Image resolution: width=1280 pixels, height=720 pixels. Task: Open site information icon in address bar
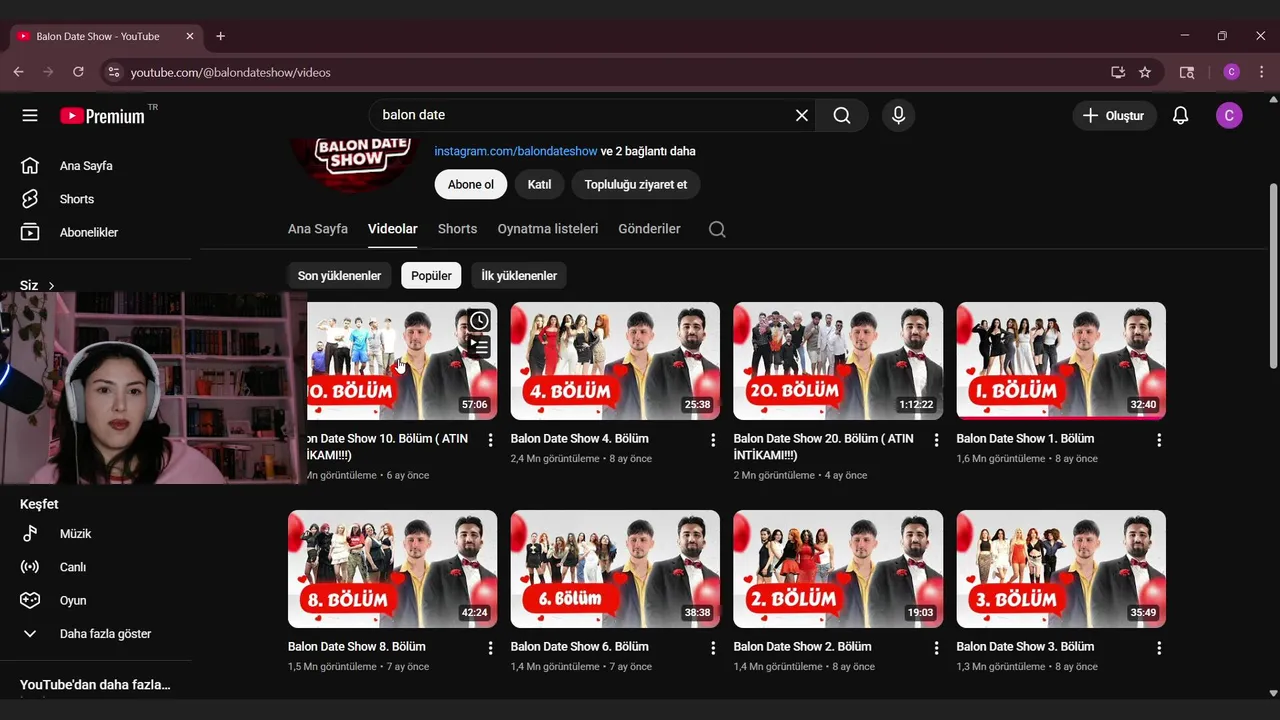pos(114,72)
